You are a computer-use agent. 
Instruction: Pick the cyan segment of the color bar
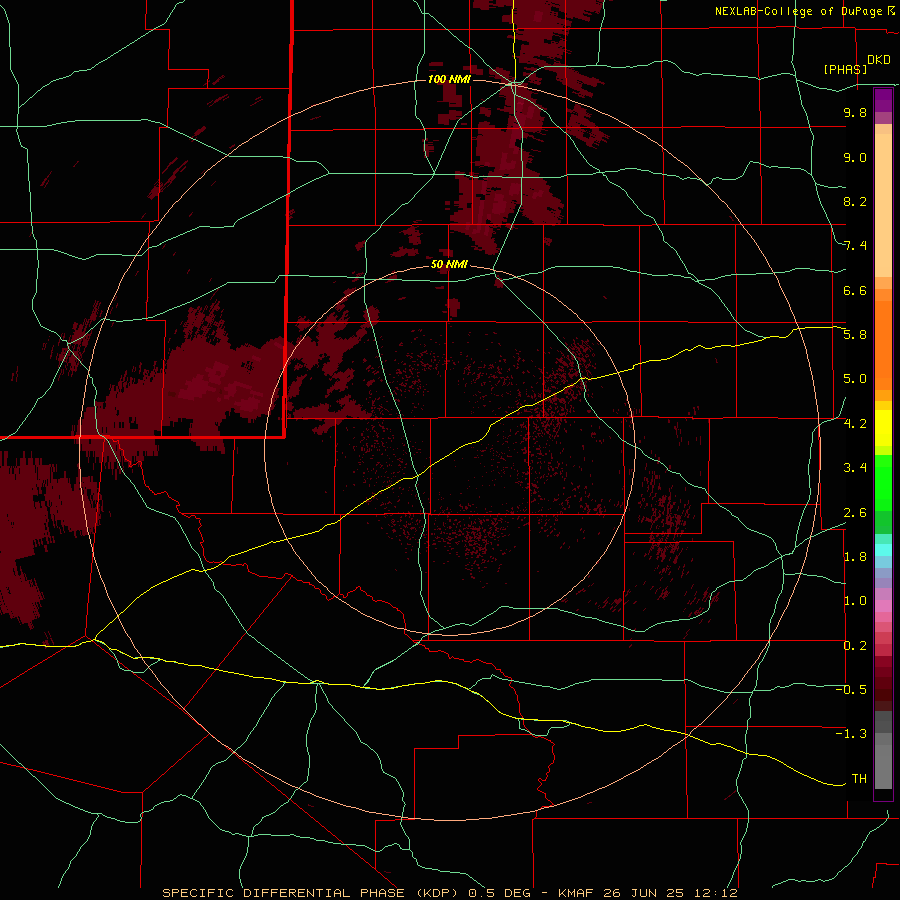(x=883, y=549)
